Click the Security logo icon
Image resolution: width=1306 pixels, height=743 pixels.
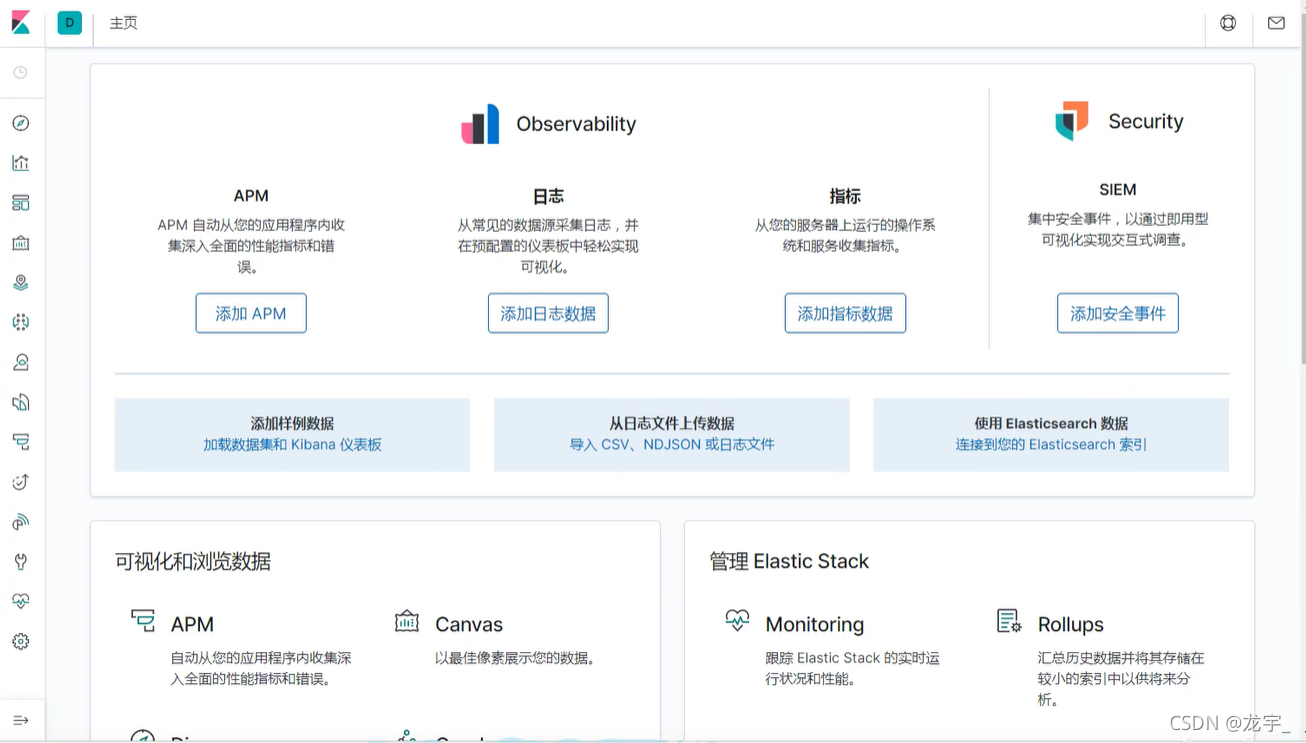1072,121
